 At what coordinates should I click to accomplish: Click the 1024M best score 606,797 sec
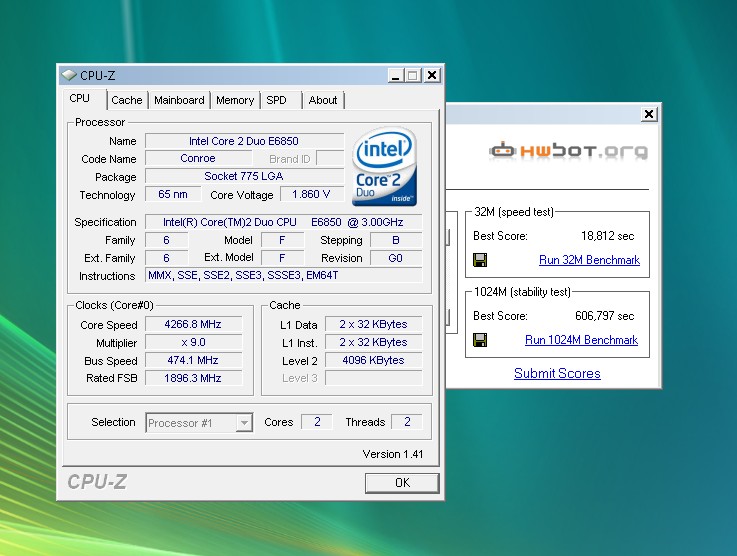pos(604,316)
